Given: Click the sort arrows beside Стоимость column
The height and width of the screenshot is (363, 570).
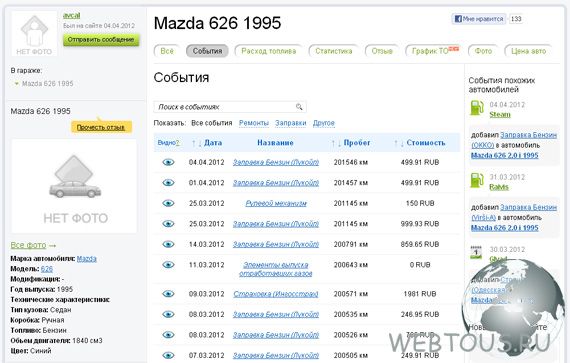Looking at the screenshot, I should pyautogui.click(x=399, y=143).
